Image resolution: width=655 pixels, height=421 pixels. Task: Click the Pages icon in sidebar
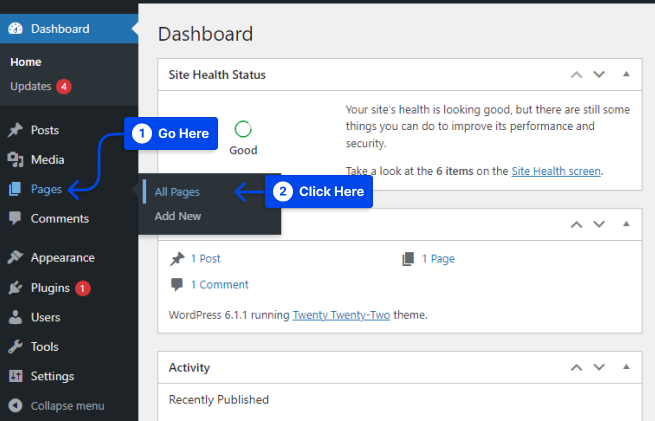click(15, 189)
